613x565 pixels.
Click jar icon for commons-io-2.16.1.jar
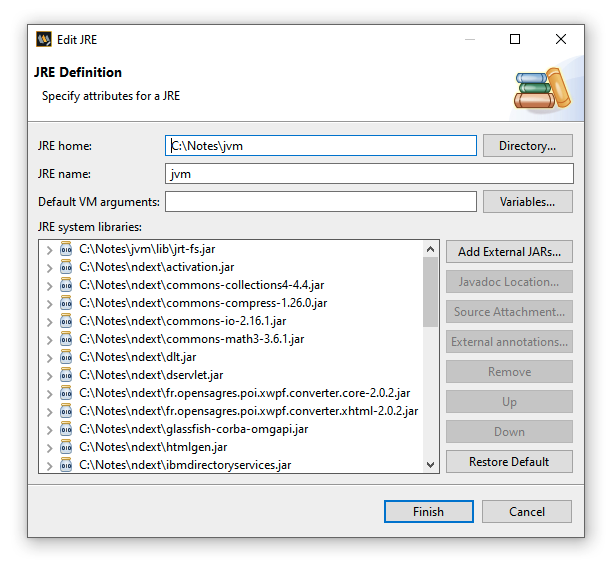tap(66, 321)
